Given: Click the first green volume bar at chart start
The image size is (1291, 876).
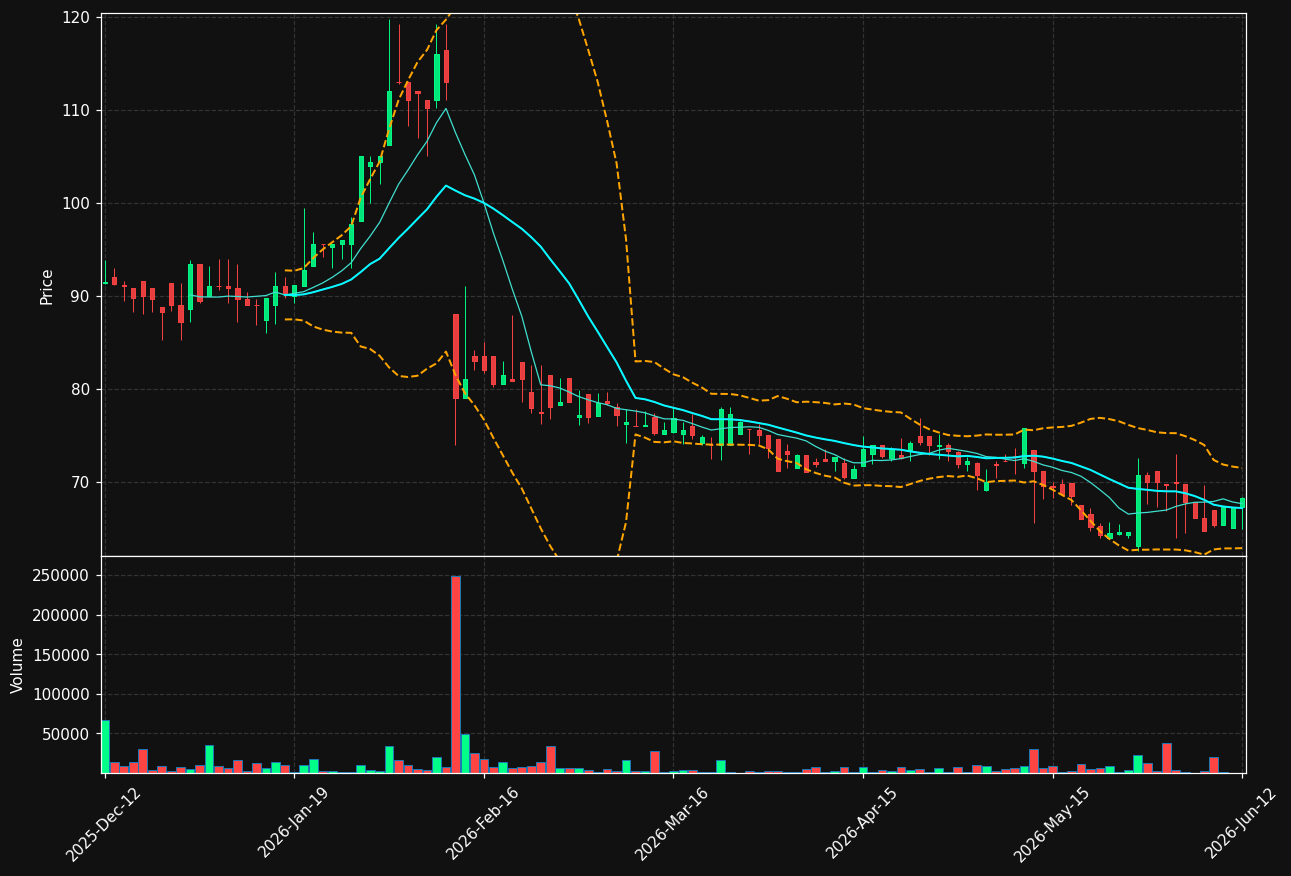Looking at the screenshot, I should pos(105,747).
